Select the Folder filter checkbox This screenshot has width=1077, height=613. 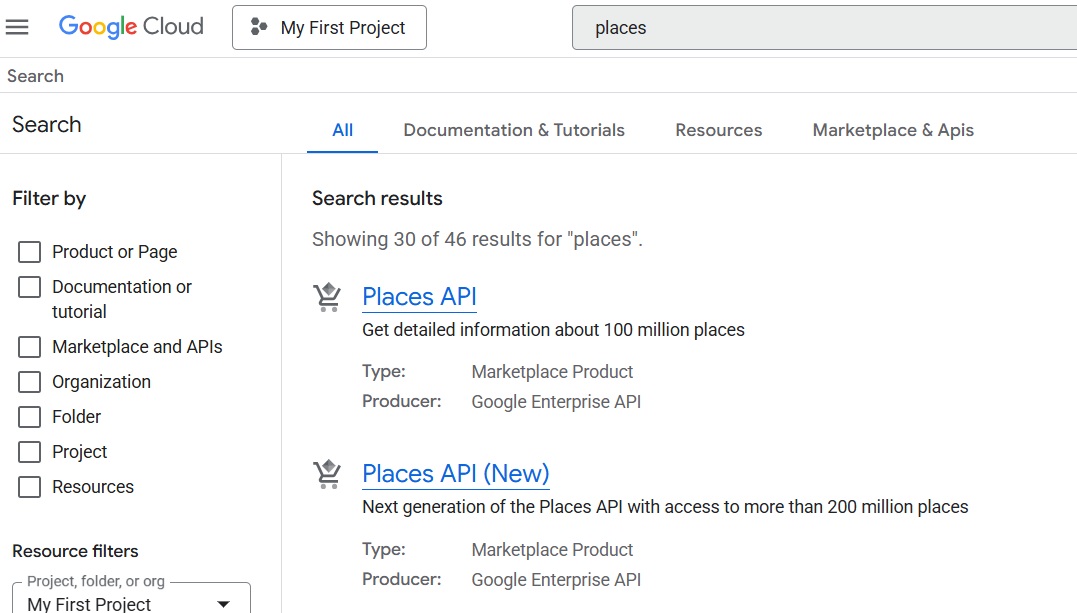[x=30, y=417]
